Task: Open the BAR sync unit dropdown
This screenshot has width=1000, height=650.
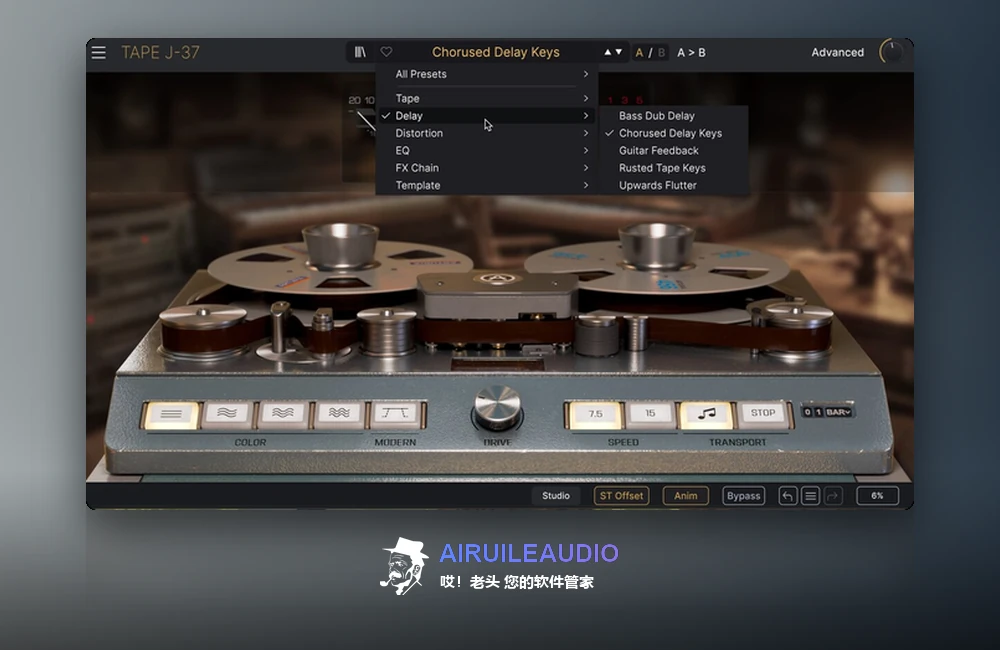Action: click(x=838, y=412)
